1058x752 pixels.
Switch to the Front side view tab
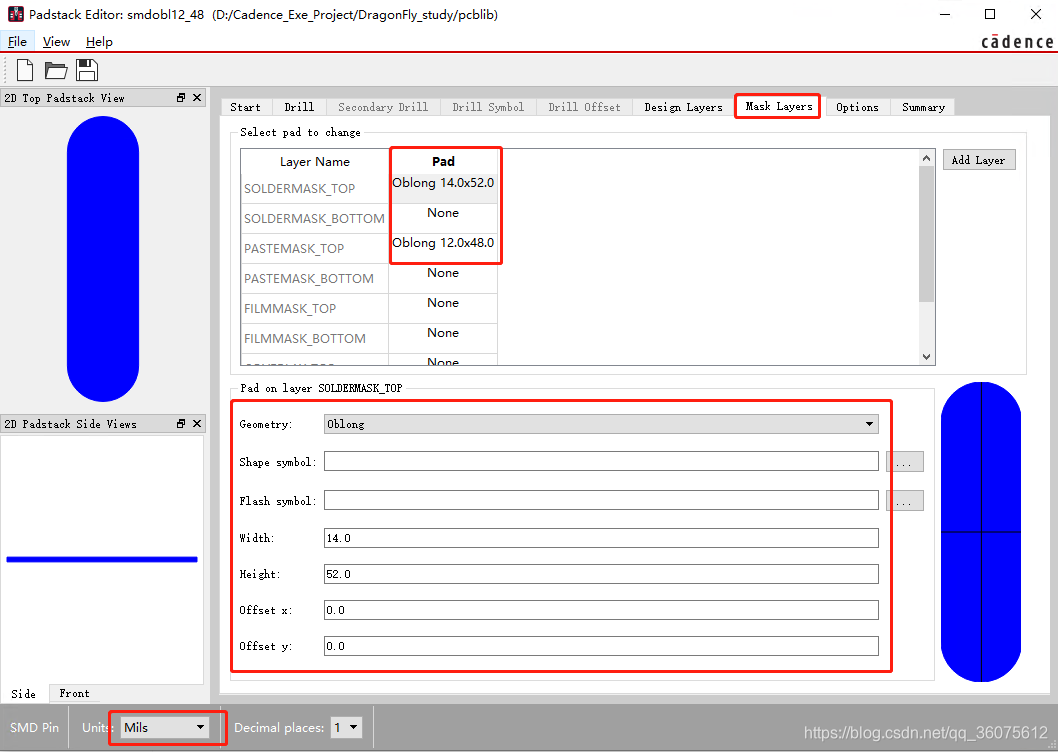pos(74,693)
